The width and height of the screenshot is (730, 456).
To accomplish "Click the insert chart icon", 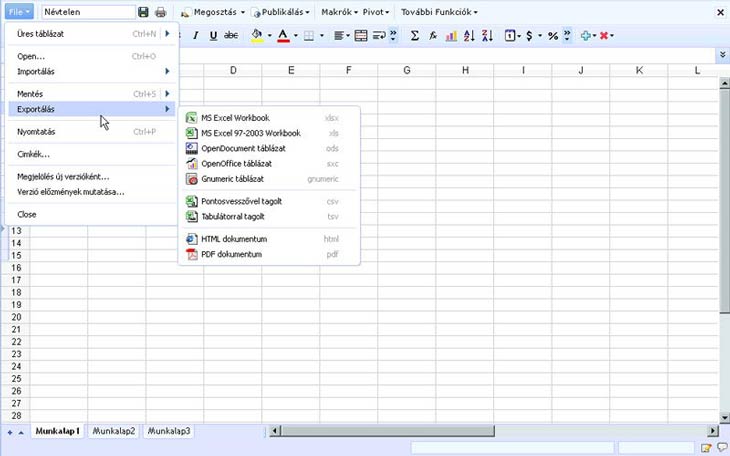I will click(x=451, y=36).
